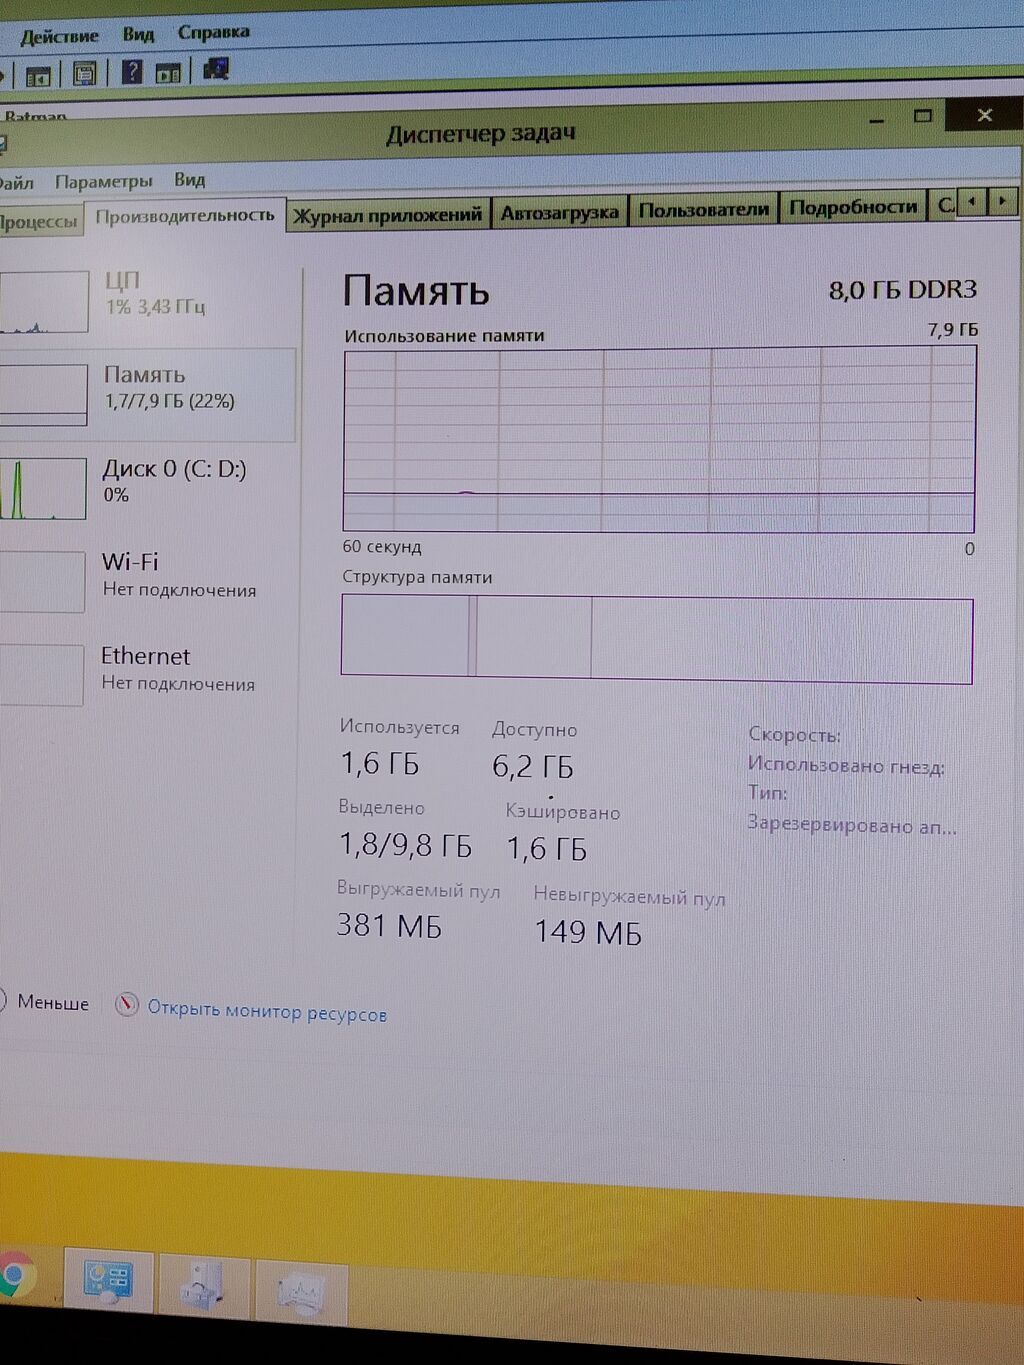Click the console tree toolbar icon
This screenshot has width=1024, height=1365.
(x=39, y=75)
